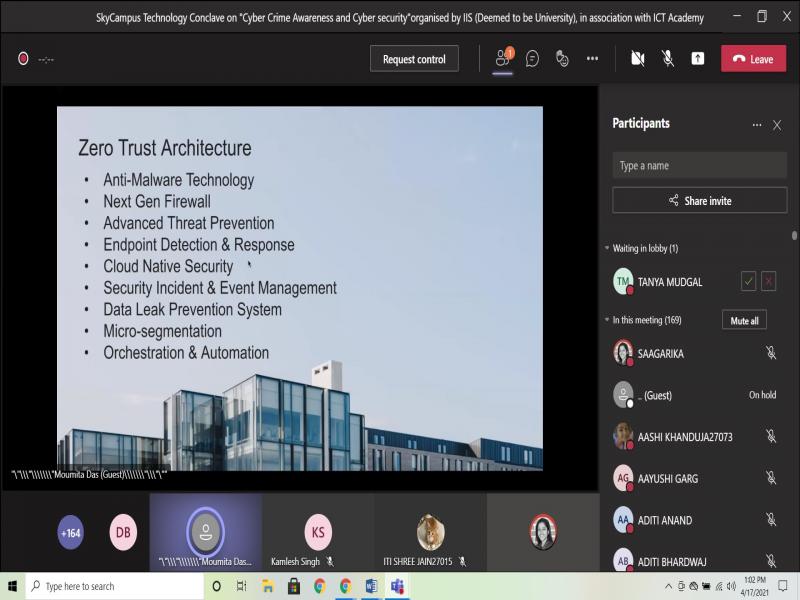800x600 pixels.
Task: Open the meeting chat panel
Action: pos(532,59)
